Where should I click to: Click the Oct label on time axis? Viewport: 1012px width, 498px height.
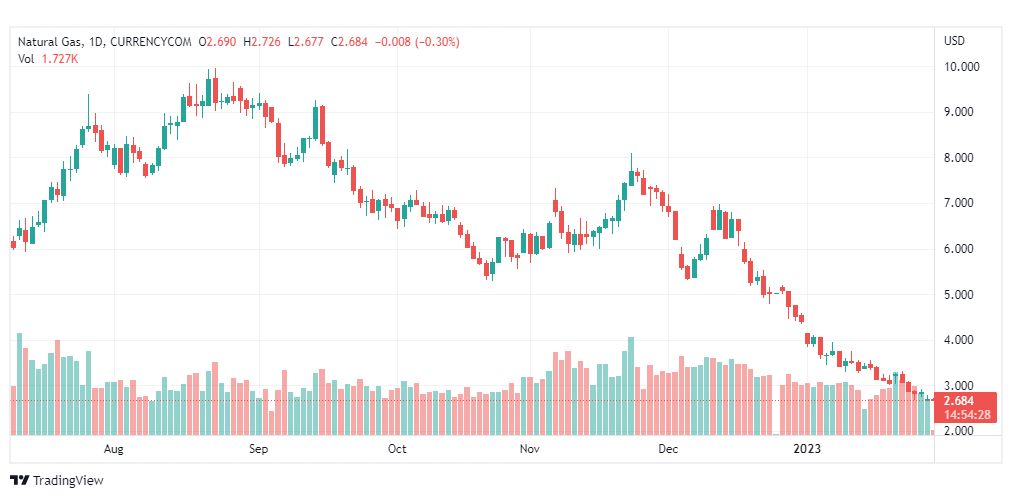click(x=397, y=448)
